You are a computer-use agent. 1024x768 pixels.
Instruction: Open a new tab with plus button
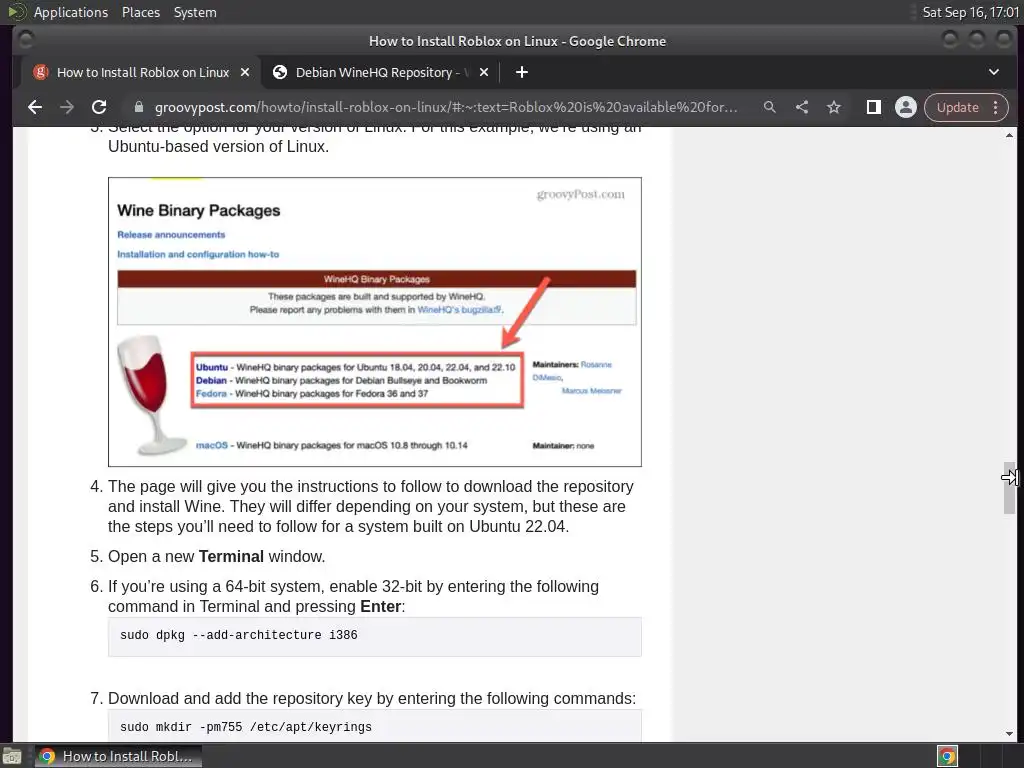(x=521, y=72)
